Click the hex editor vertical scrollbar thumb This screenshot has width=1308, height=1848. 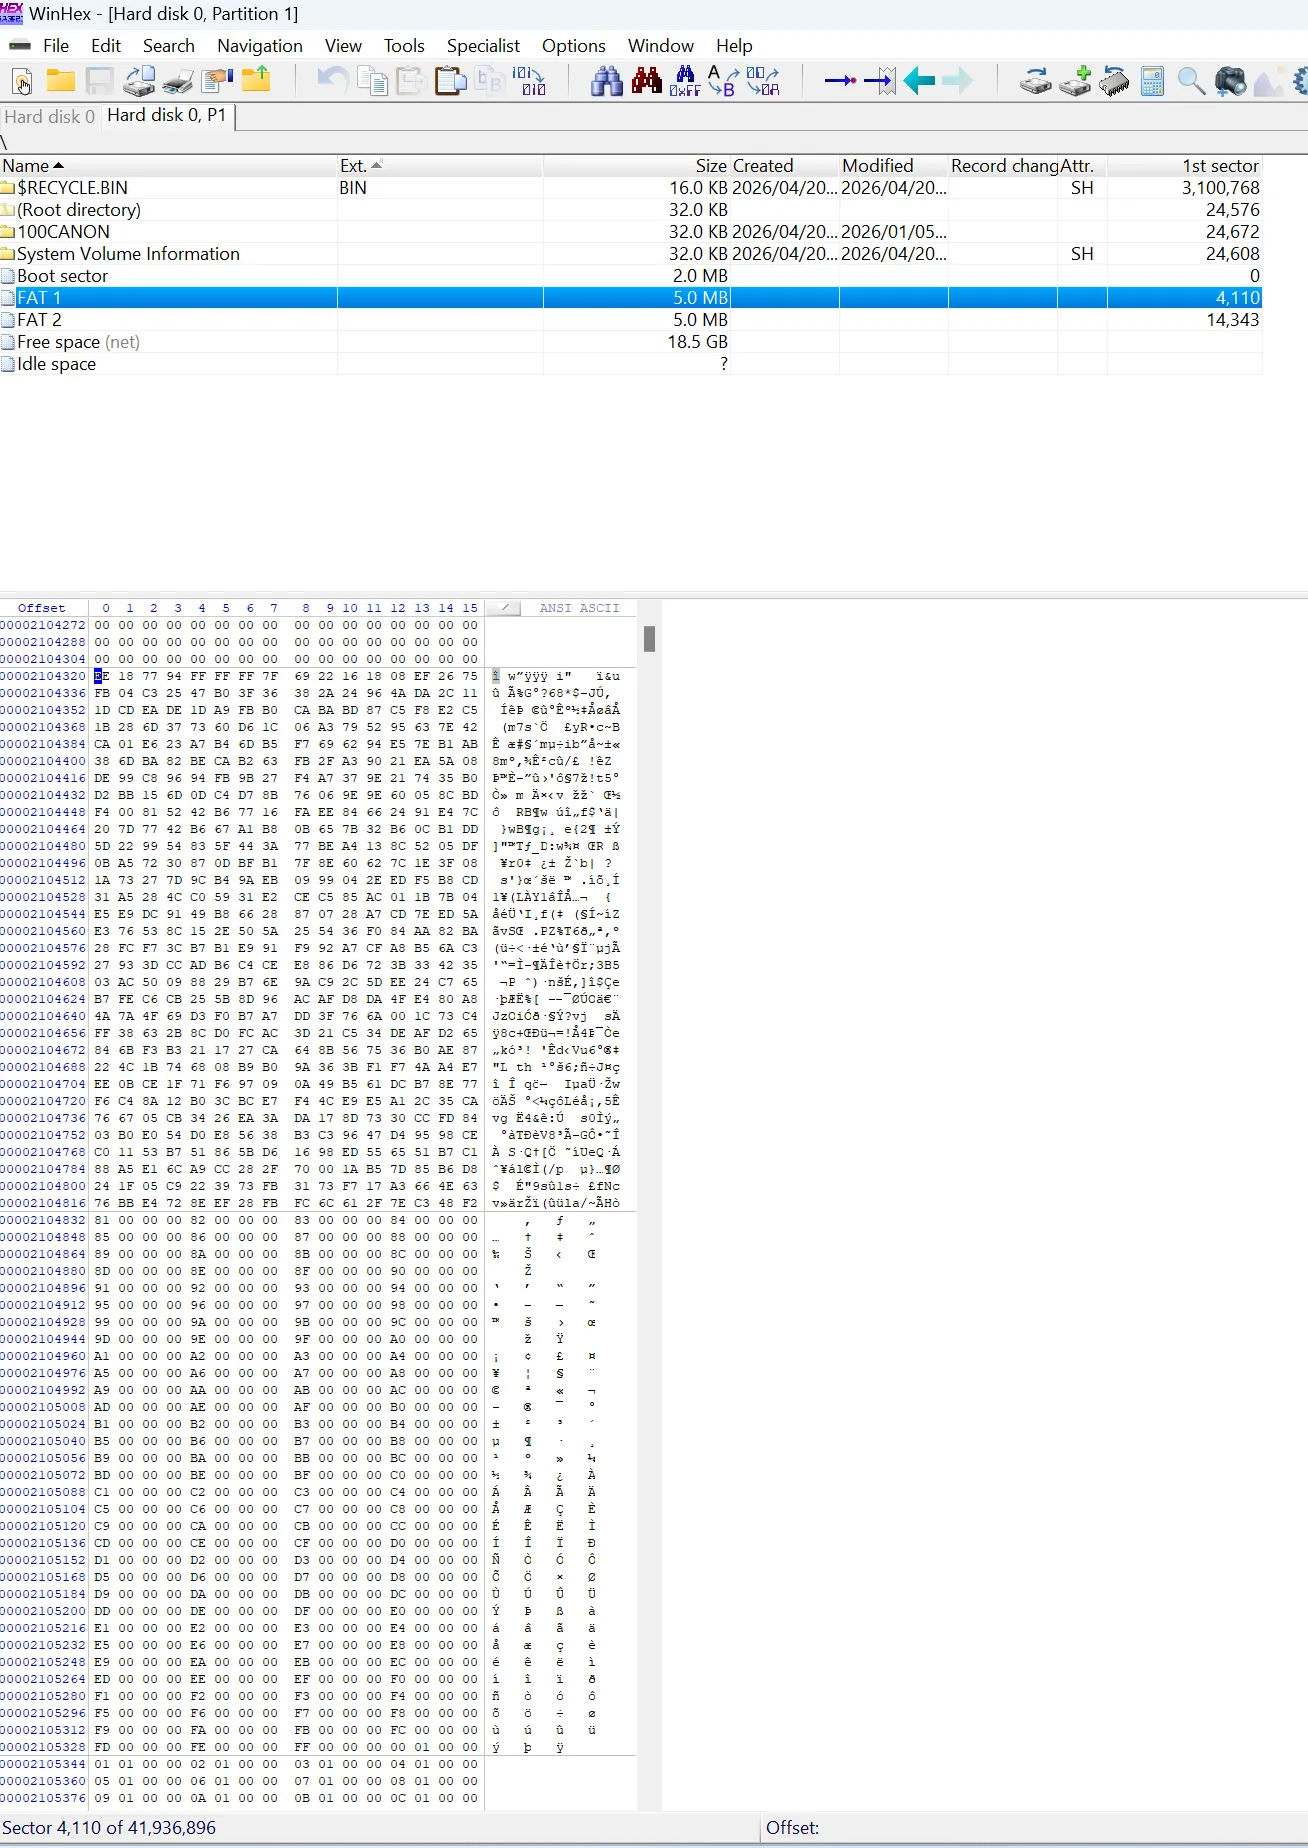coord(649,639)
